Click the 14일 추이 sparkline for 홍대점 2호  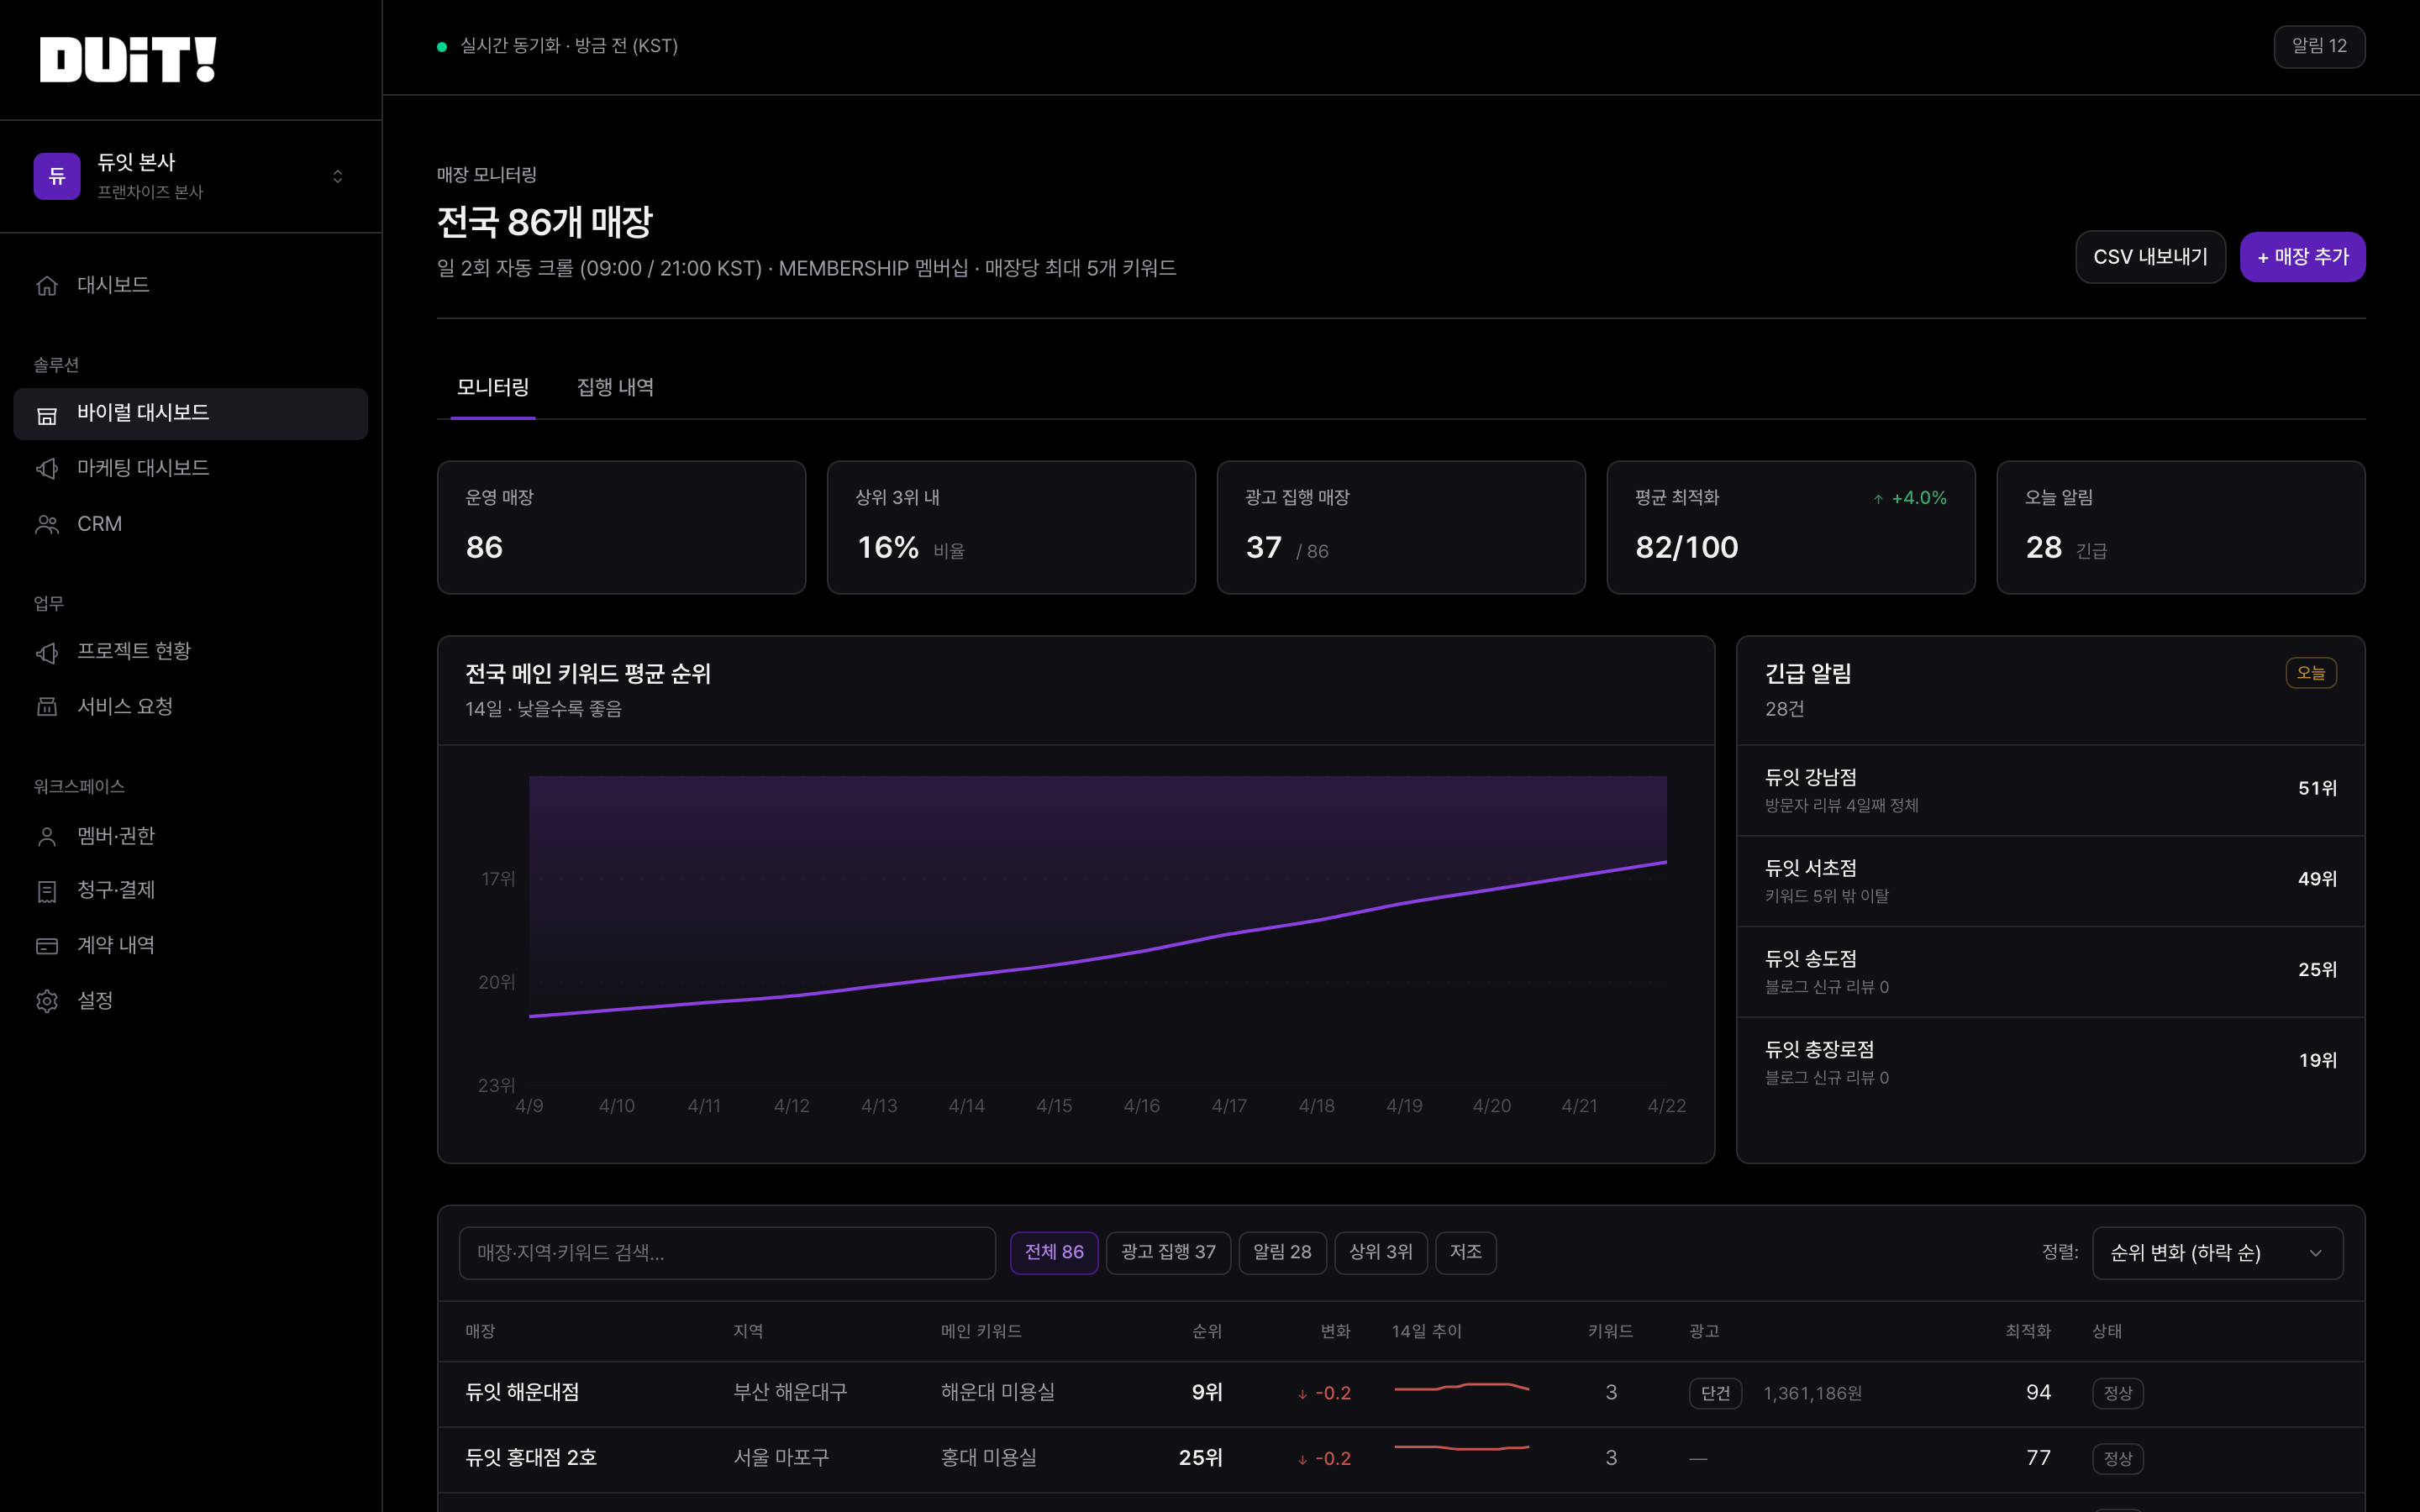pos(1461,1448)
